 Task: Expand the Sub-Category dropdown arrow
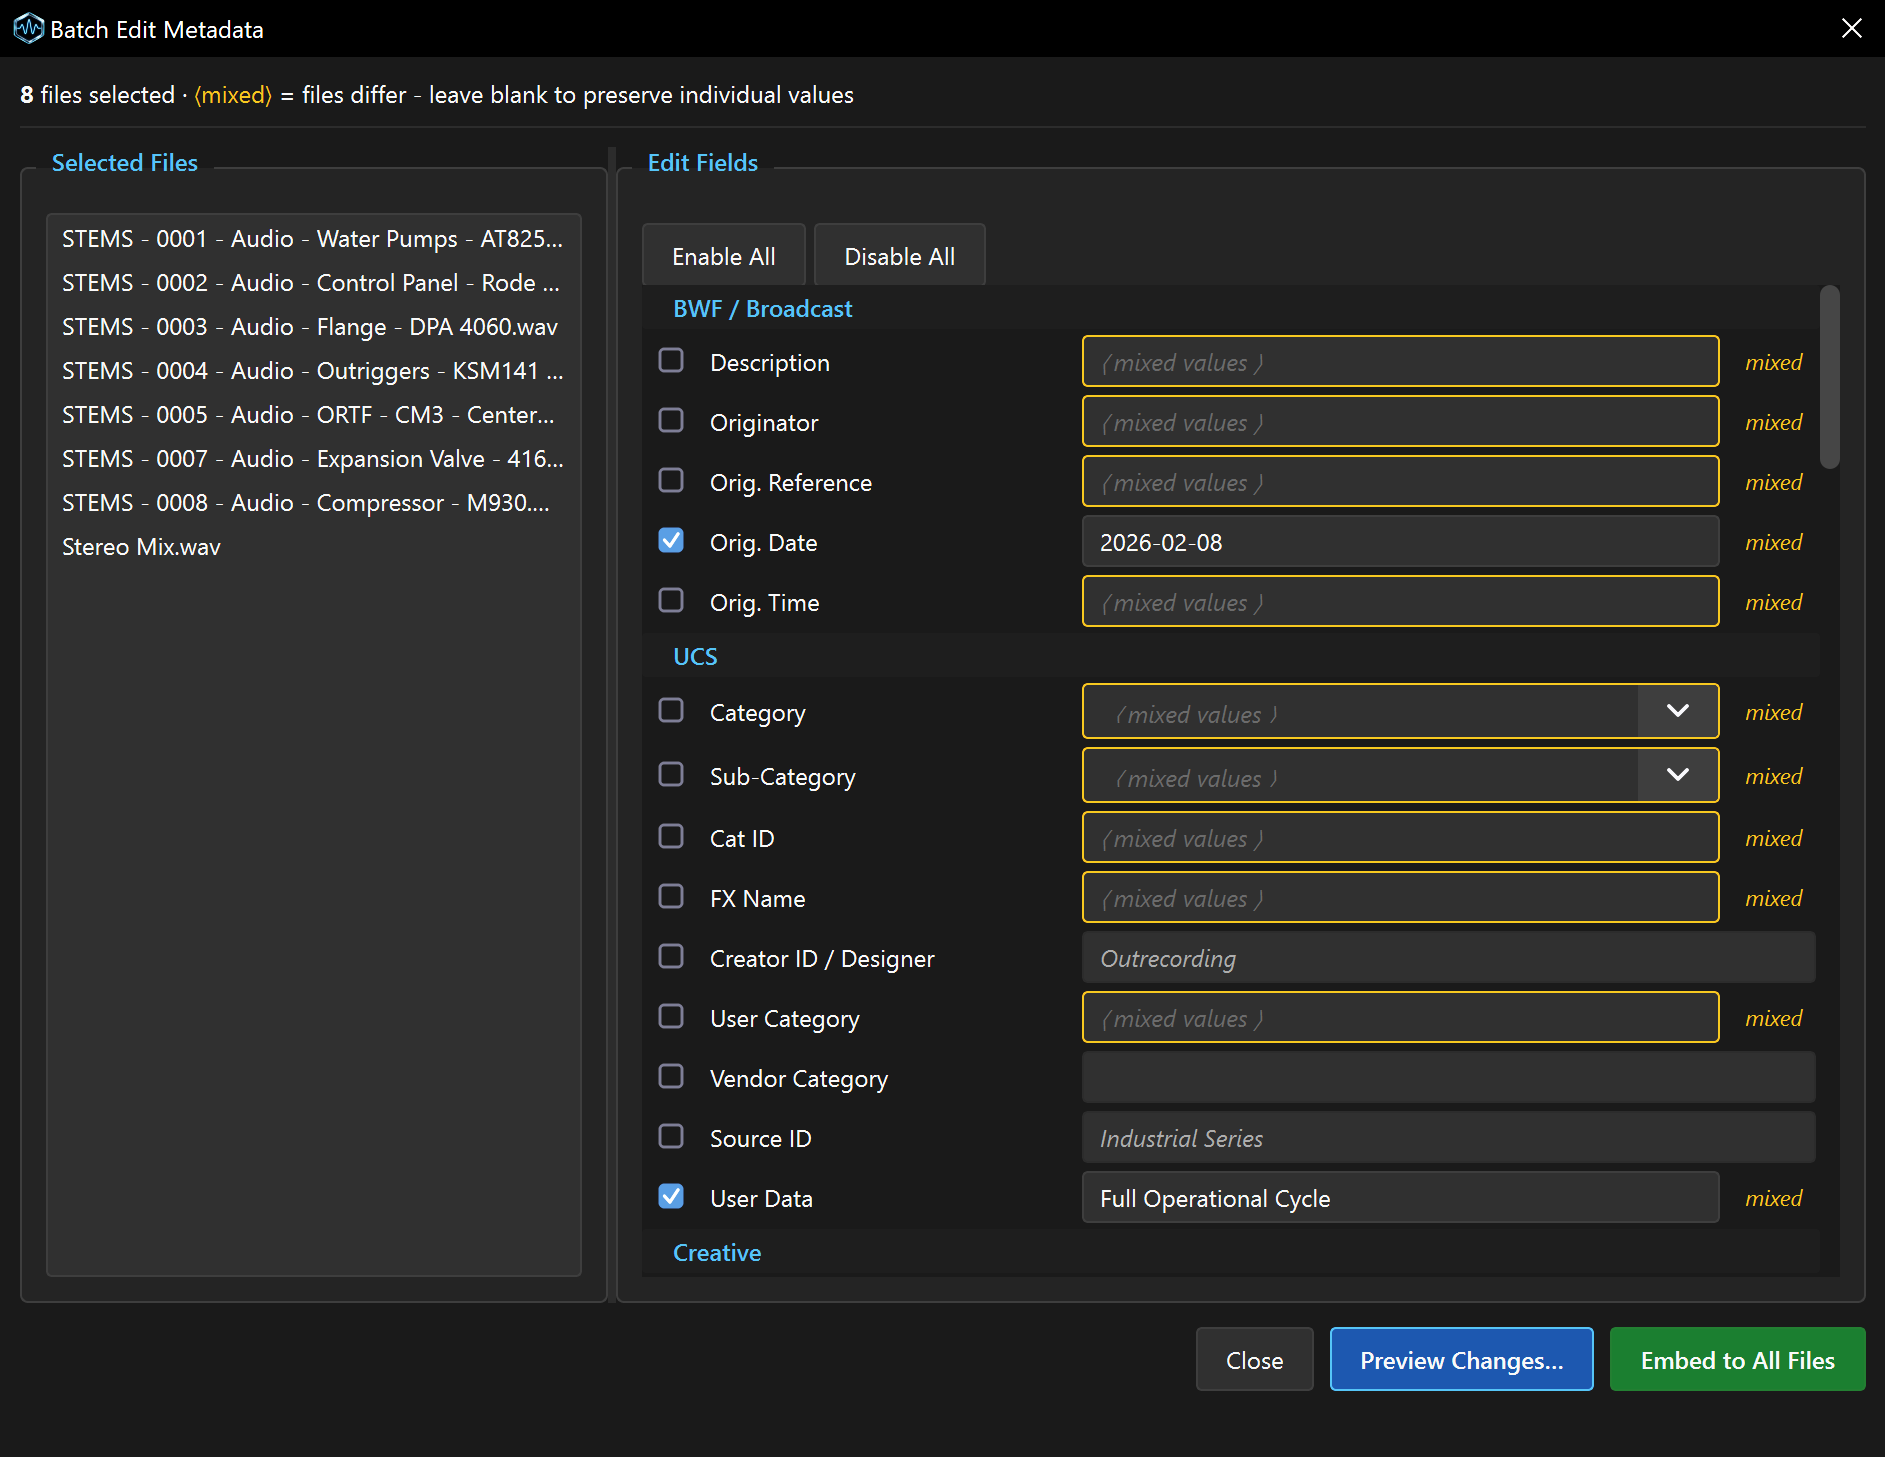click(x=1678, y=775)
